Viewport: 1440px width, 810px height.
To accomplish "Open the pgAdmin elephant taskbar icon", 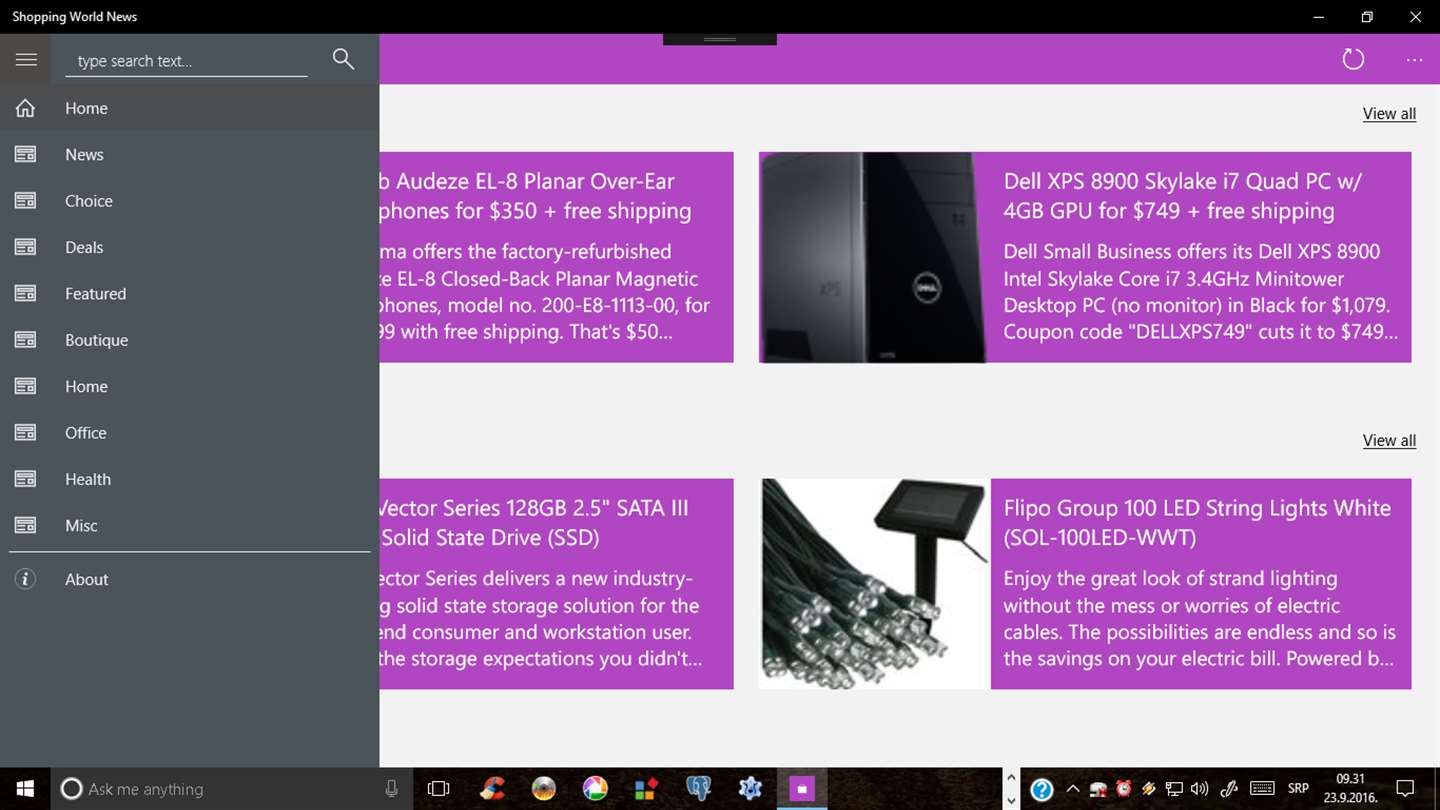I will click(x=698, y=789).
